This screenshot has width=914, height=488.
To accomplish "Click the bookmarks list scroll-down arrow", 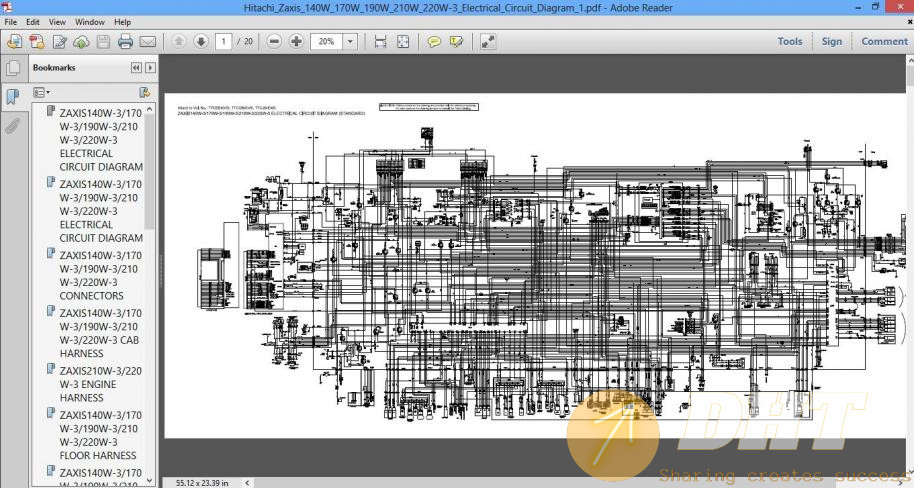I will pyautogui.click(x=150, y=480).
